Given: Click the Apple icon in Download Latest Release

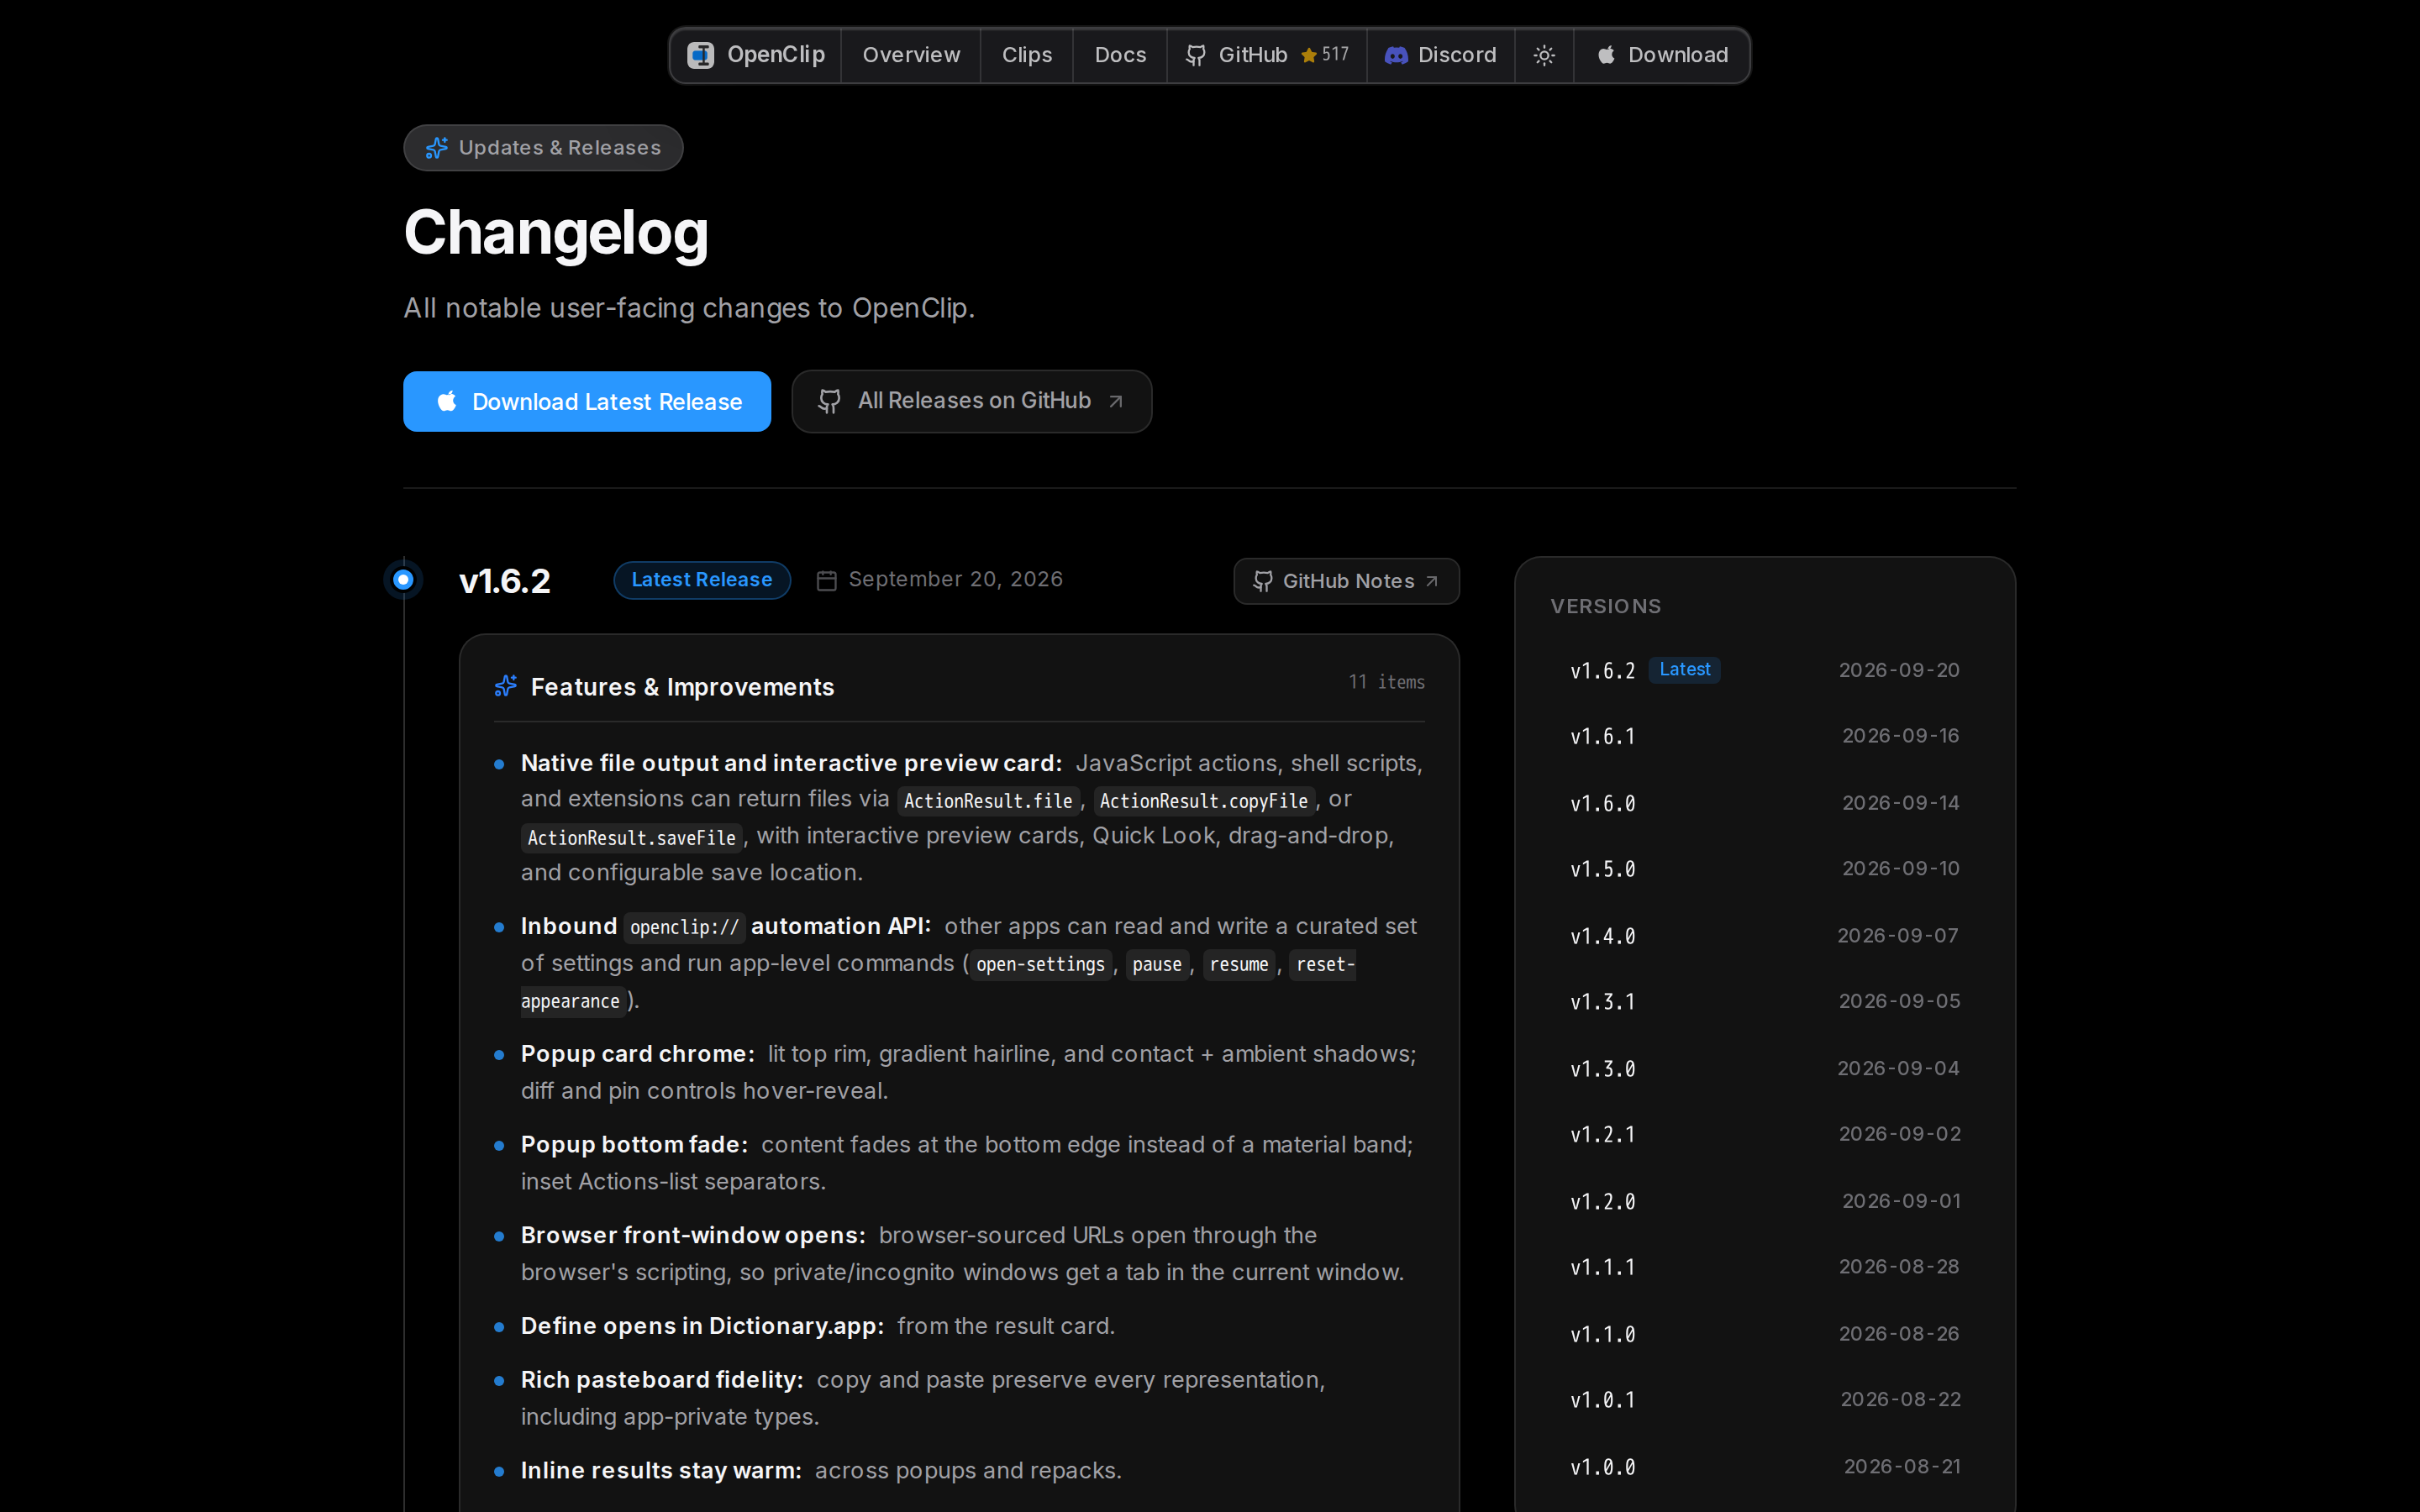Looking at the screenshot, I should (447, 401).
